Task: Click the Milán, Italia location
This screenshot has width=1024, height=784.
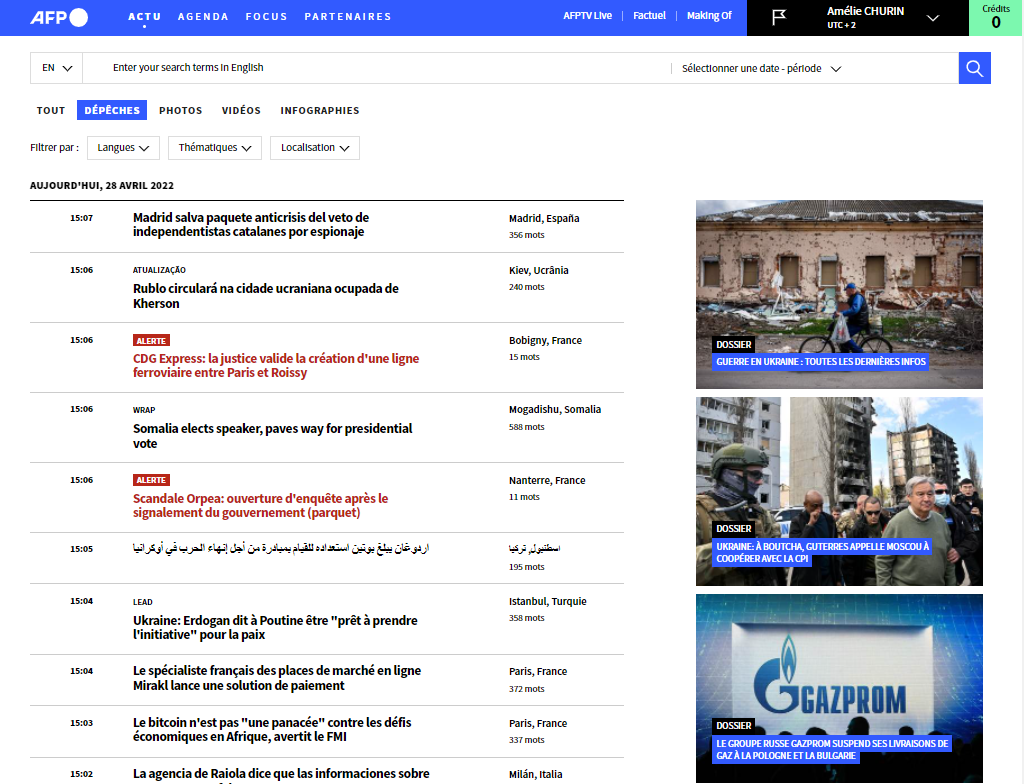Action: click(x=536, y=774)
